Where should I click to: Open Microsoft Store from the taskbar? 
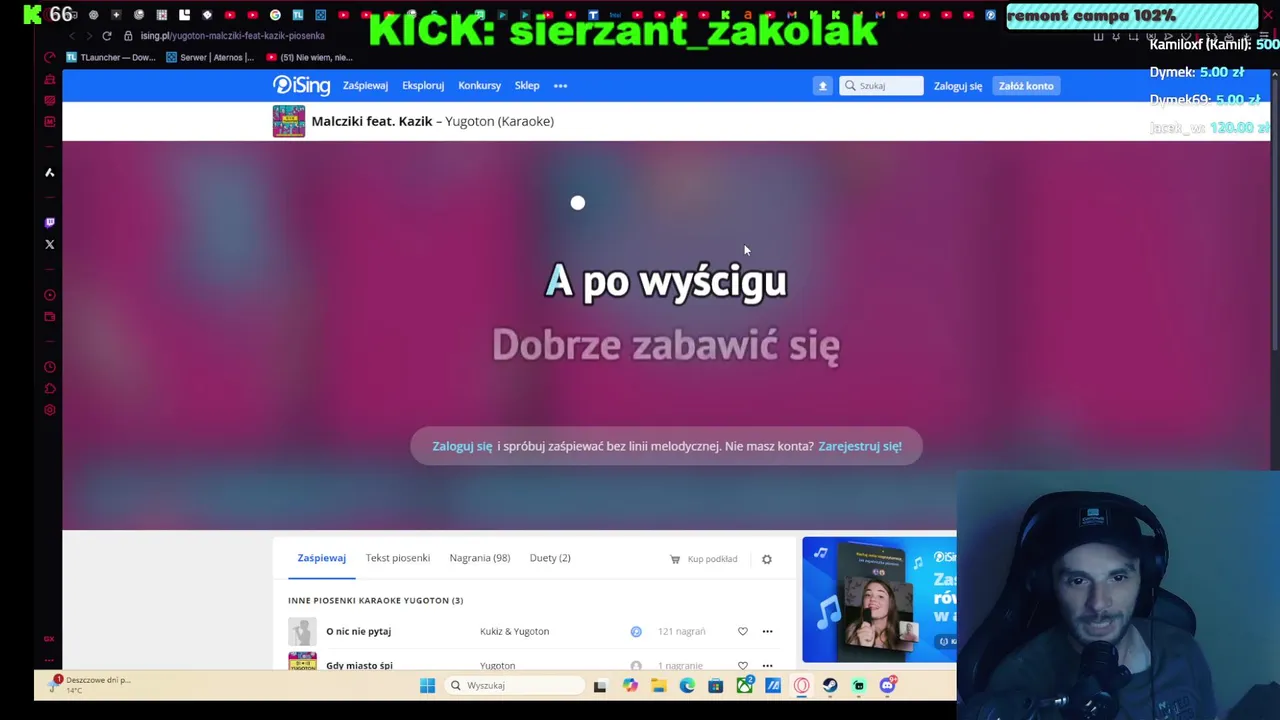[x=715, y=685]
